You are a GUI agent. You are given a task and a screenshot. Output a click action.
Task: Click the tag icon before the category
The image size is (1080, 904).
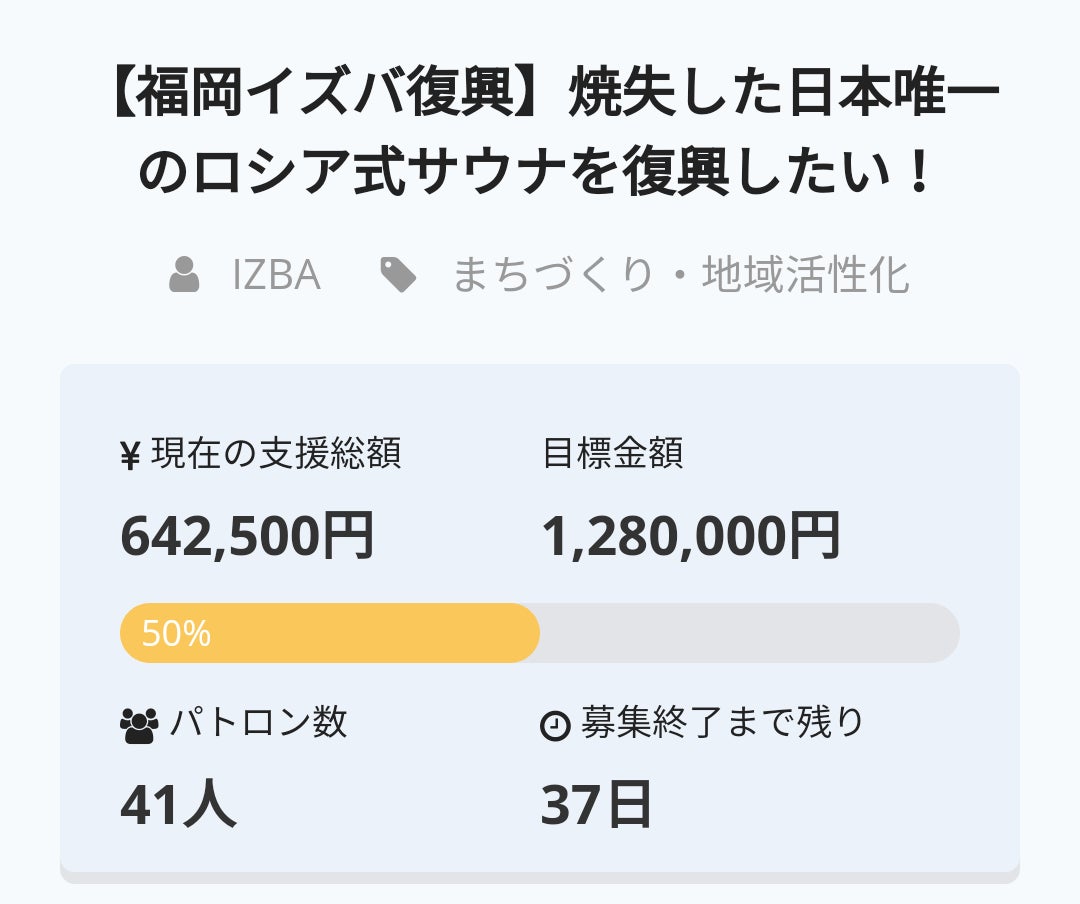point(398,275)
